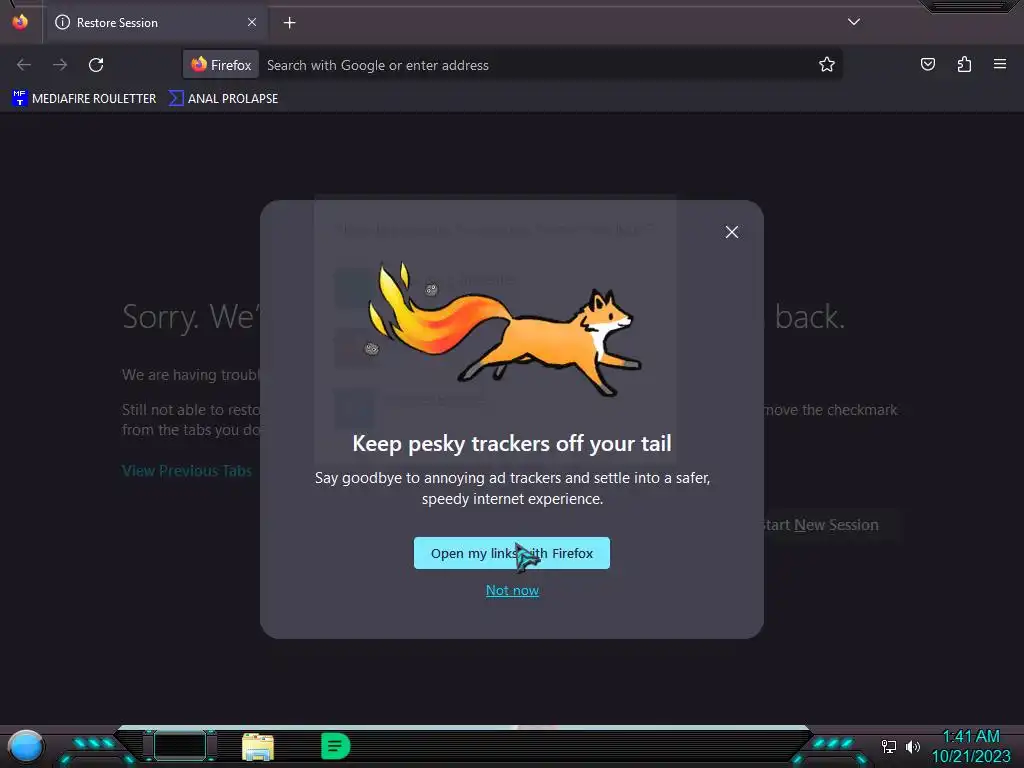Image resolution: width=1024 pixels, height=768 pixels.
Task: Click the volume speaker tray icon
Action: pyautogui.click(x=912, y=746)
